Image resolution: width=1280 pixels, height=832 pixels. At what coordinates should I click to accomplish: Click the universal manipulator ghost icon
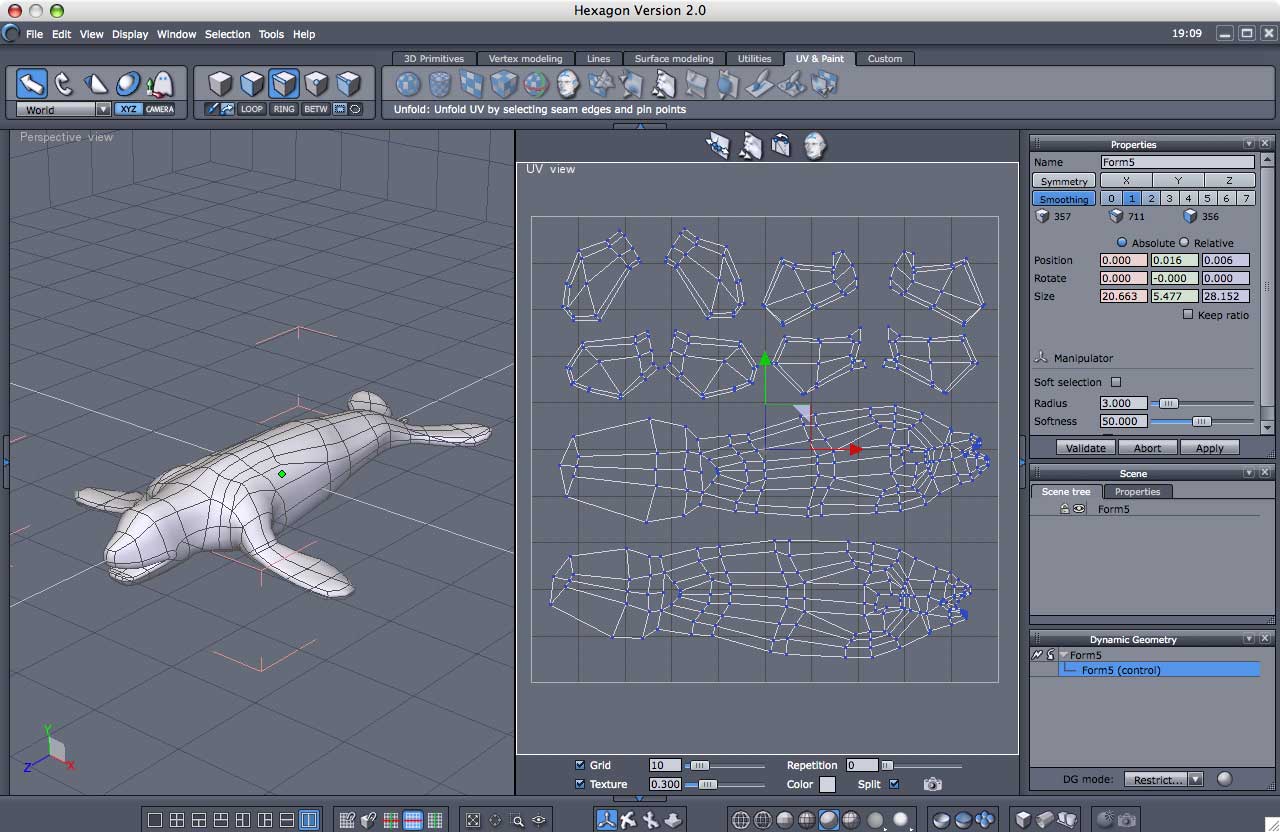point(160,84)
